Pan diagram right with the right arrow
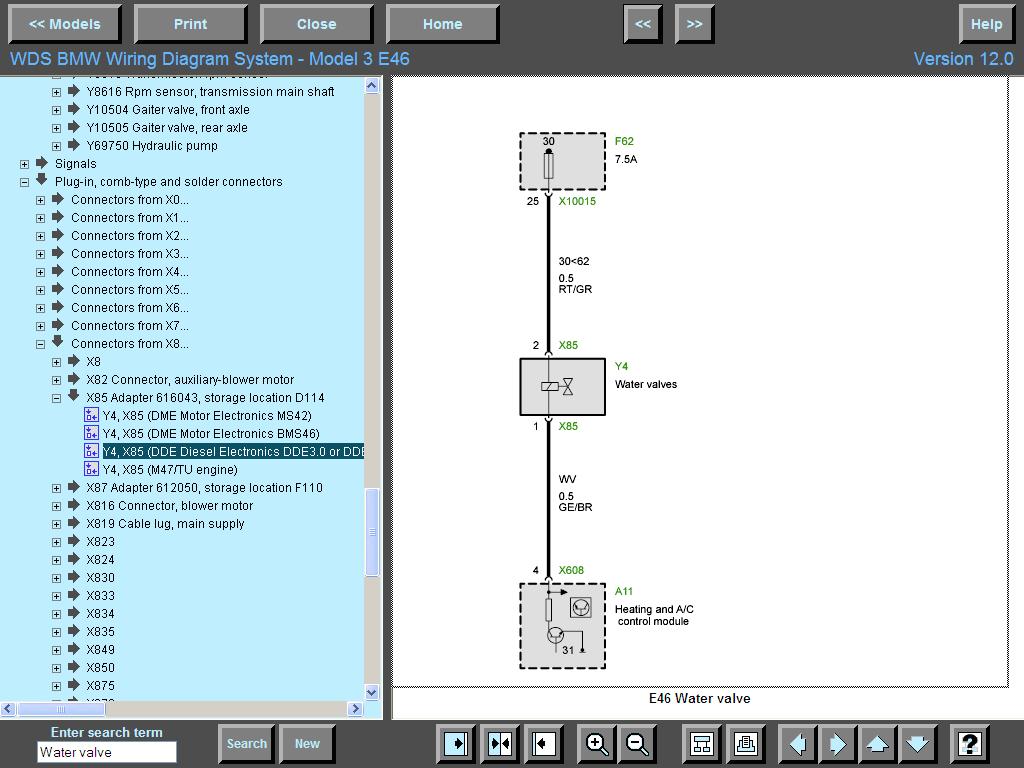1024x768 pixels. coord(839,744)
